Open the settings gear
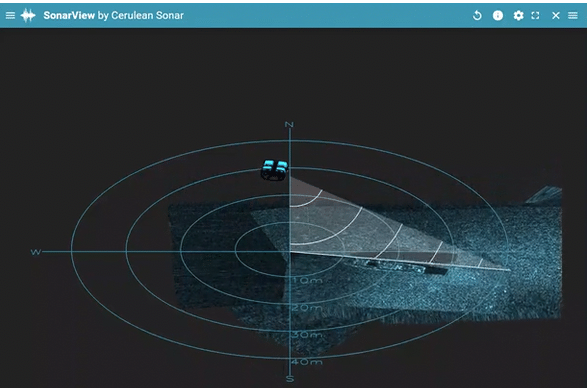This screenshot has width=588, height=391. (x=518, y=15)
